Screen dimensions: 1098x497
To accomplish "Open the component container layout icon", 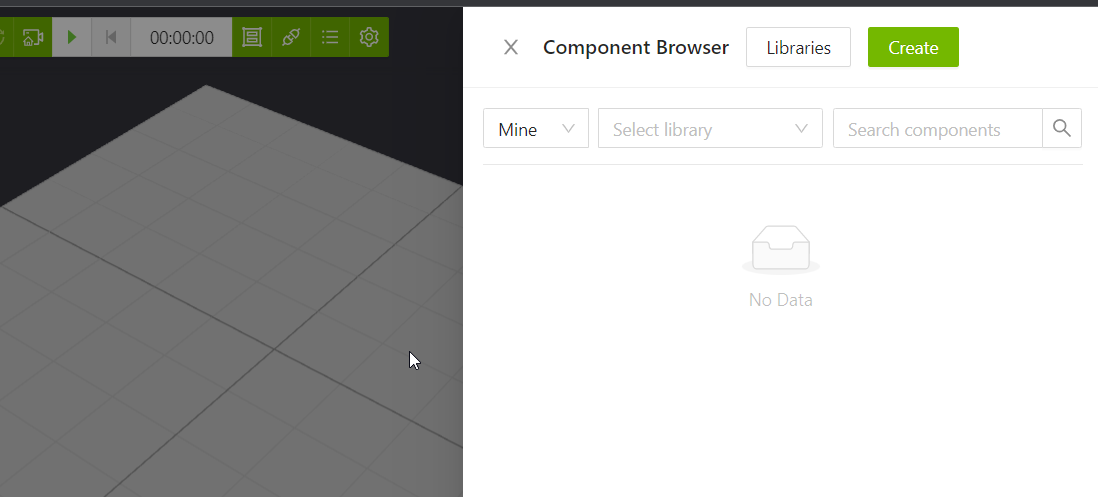I will point(252,37).
